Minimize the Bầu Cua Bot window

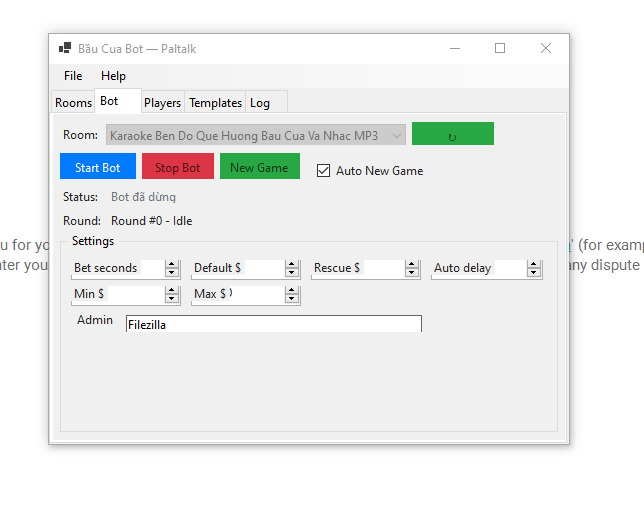pyautogui.click(x=455, y=48)
